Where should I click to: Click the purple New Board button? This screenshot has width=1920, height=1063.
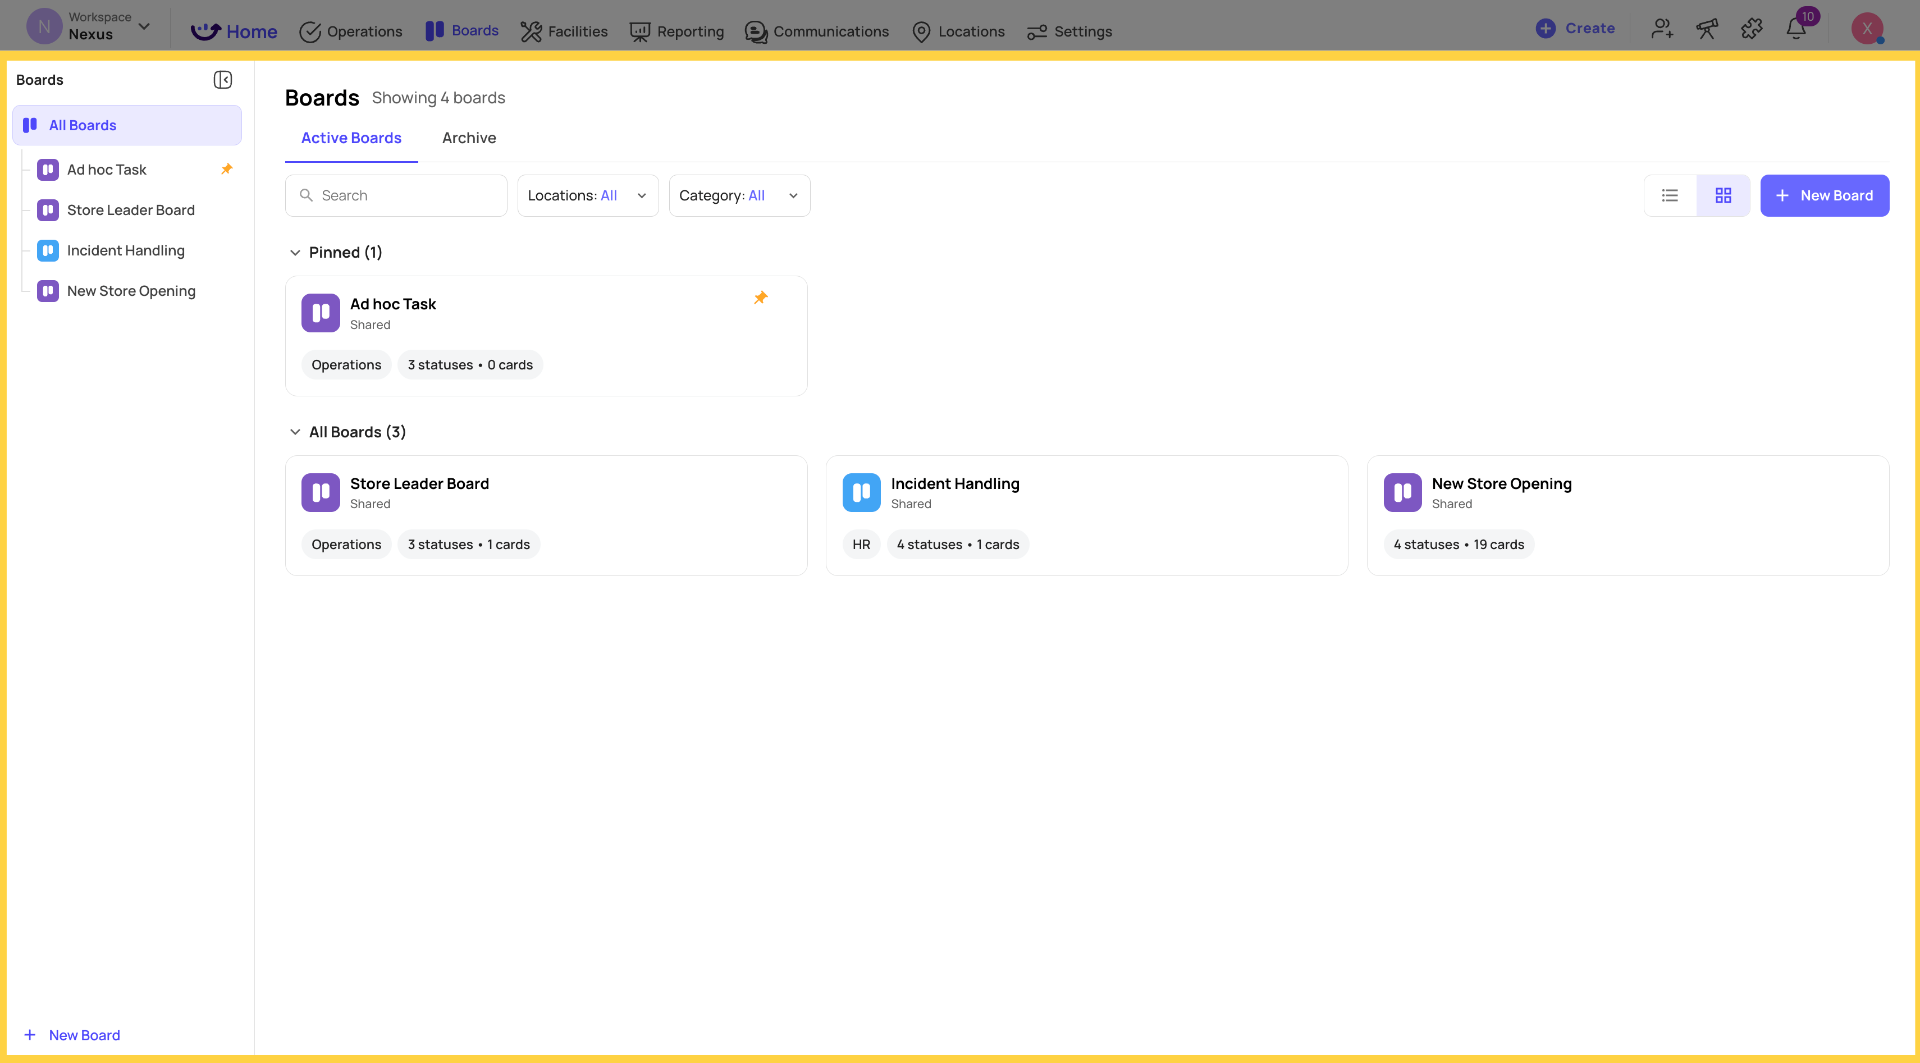[1824, 196]
